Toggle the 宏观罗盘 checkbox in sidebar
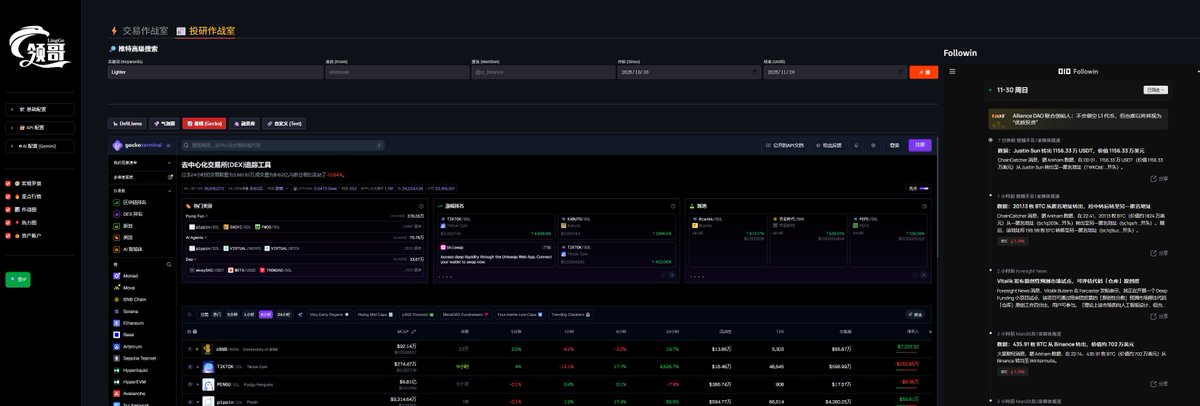Screen dimensions: 1200x406 [x=9, y=183]
